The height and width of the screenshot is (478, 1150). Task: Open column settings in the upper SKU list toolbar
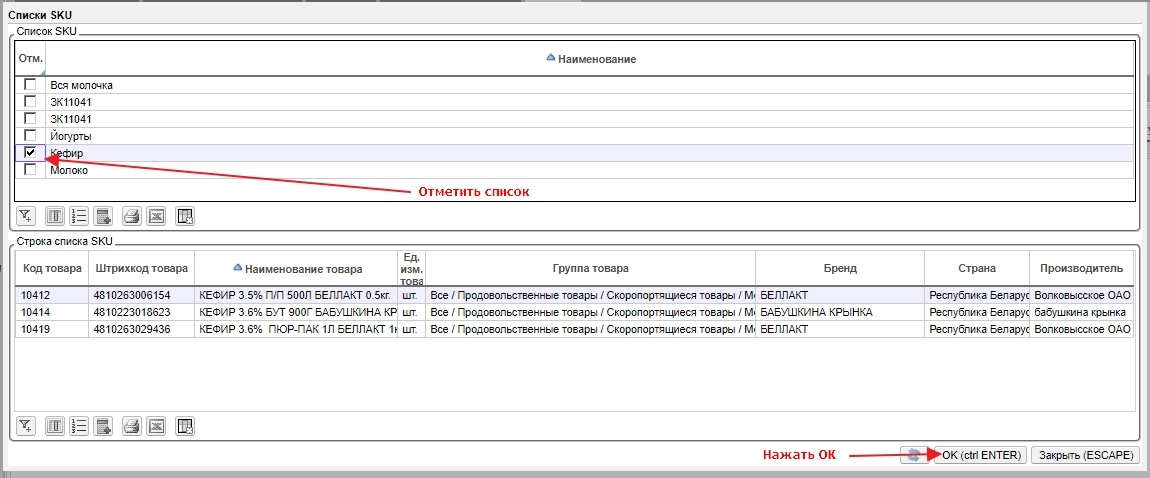point(55,215)
